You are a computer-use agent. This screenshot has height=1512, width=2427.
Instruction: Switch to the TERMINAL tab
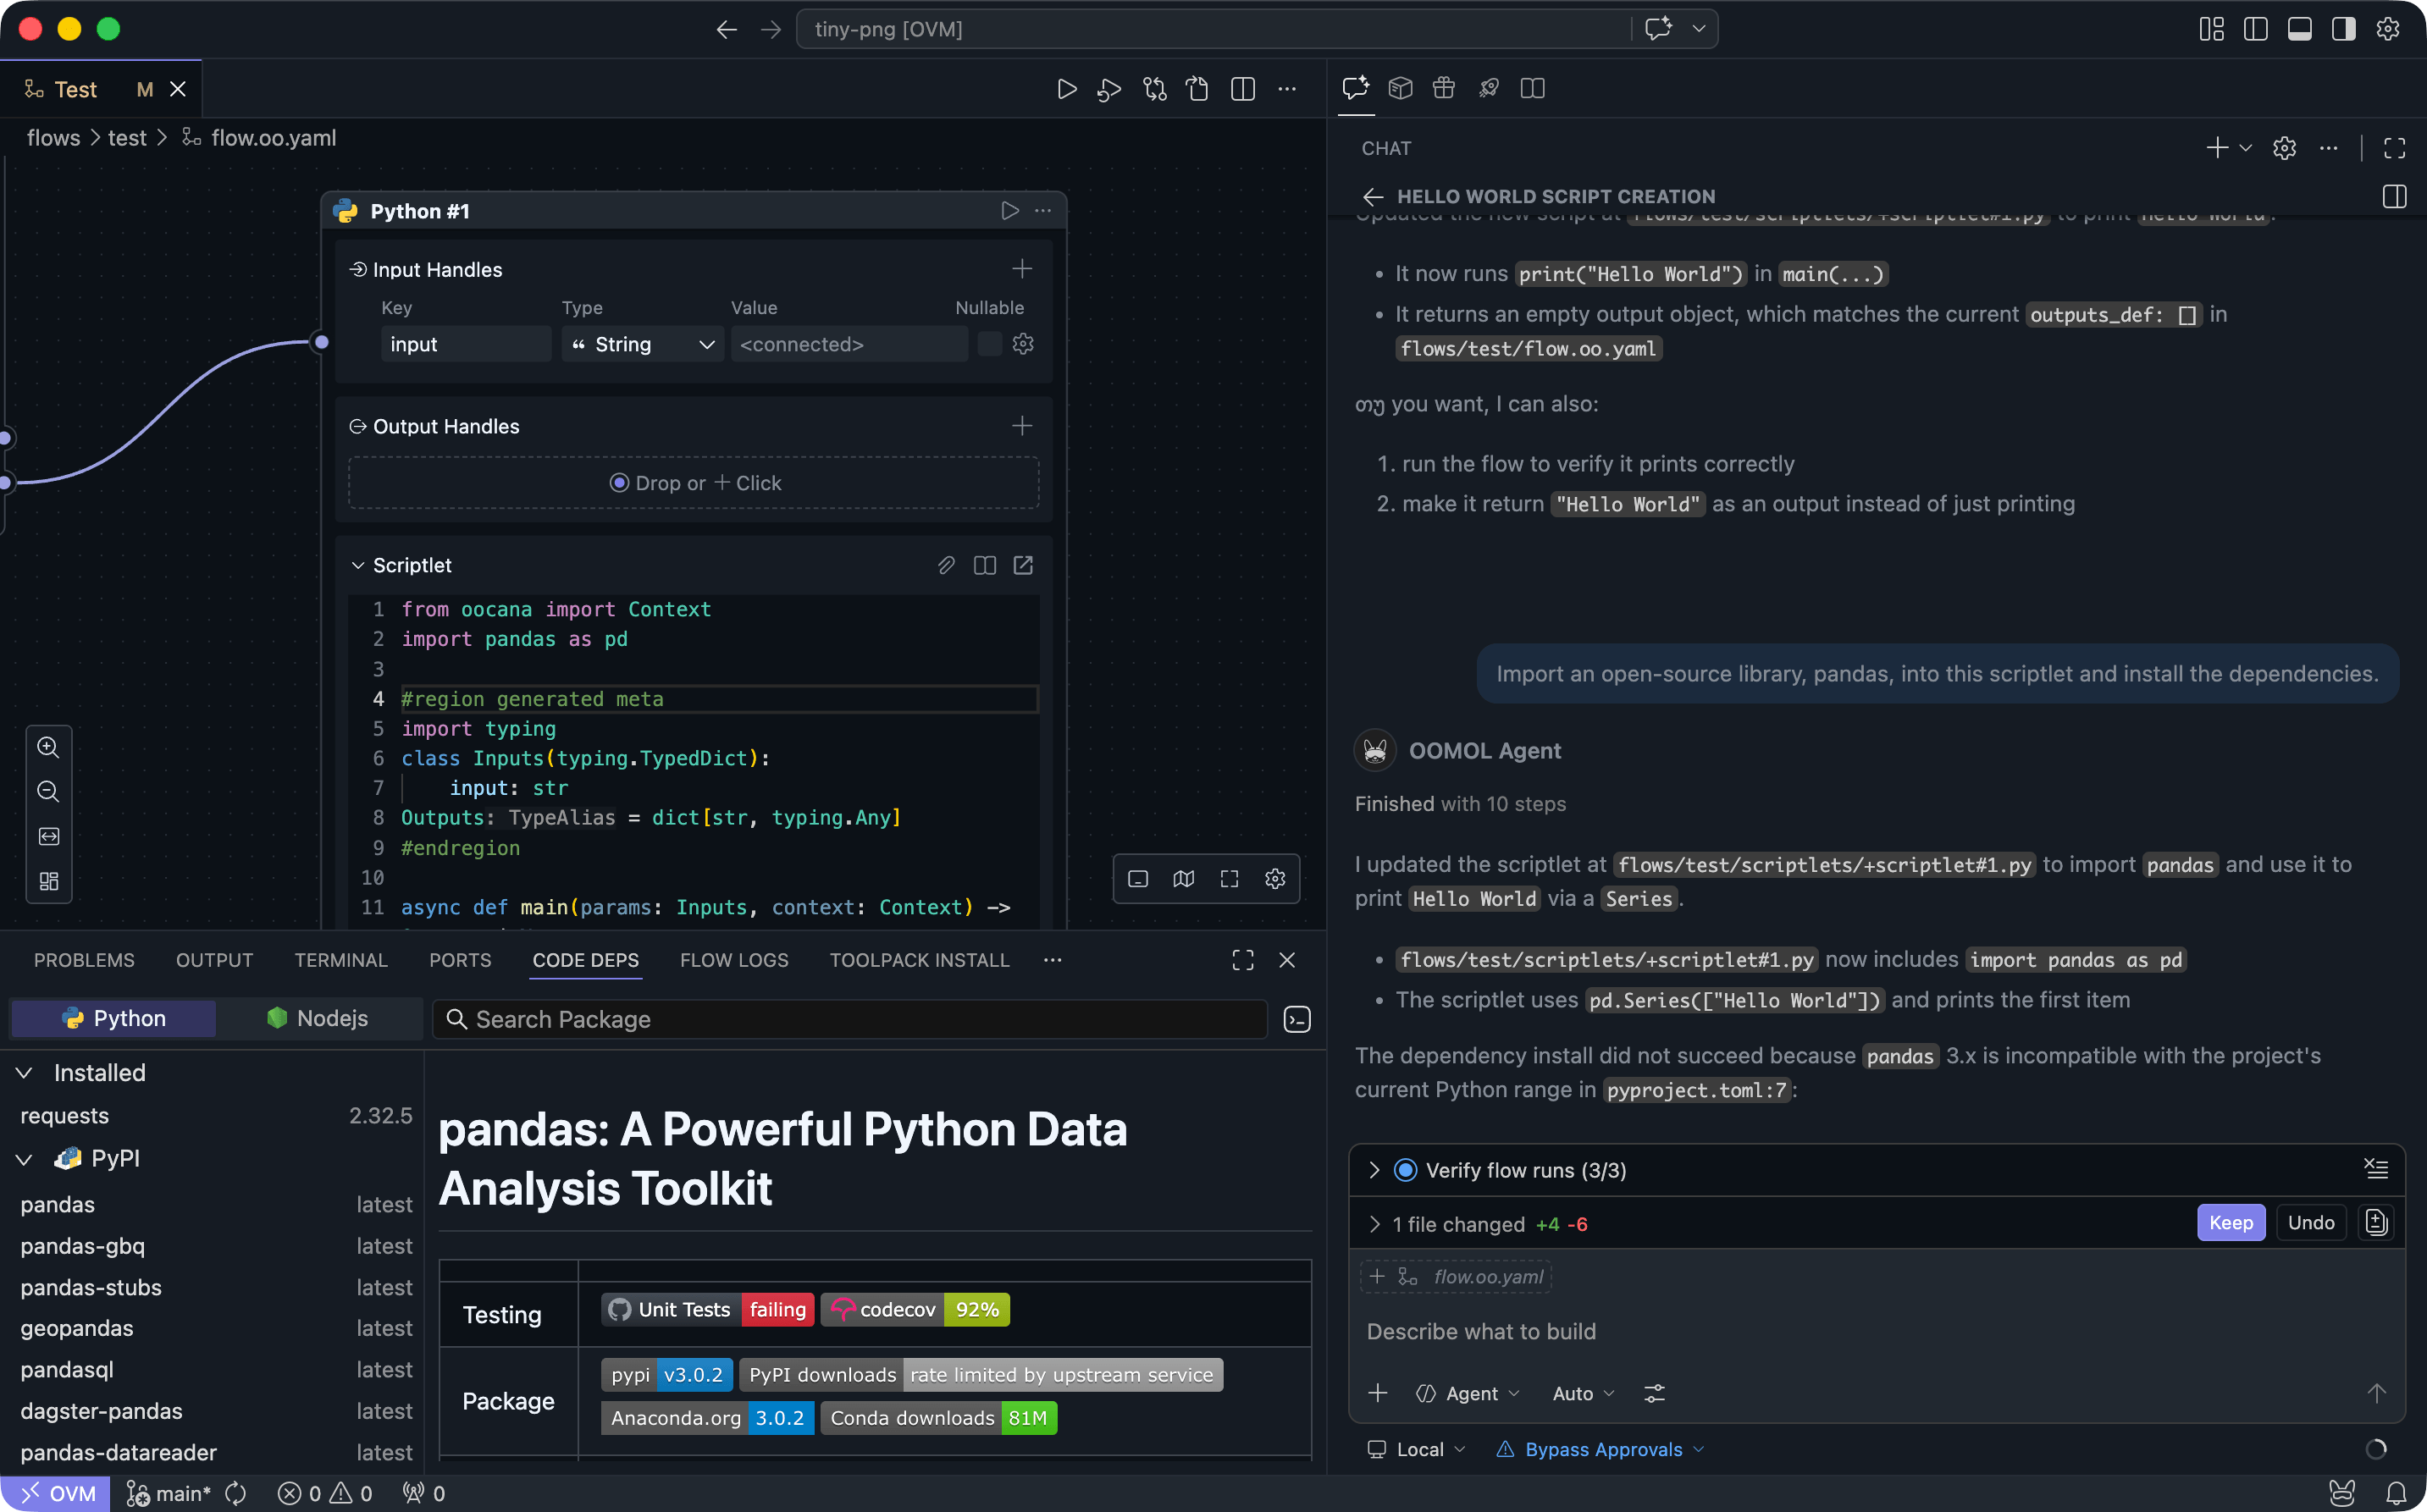pos(341,960)
